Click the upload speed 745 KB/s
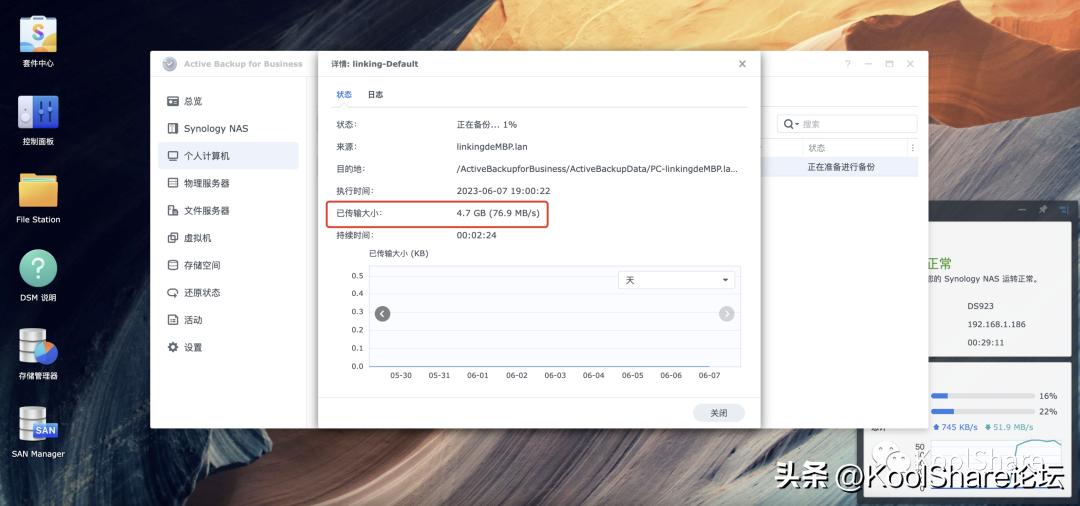This screenshot has height=506, width=1080. pyautogui.click(x=955, y=428)
